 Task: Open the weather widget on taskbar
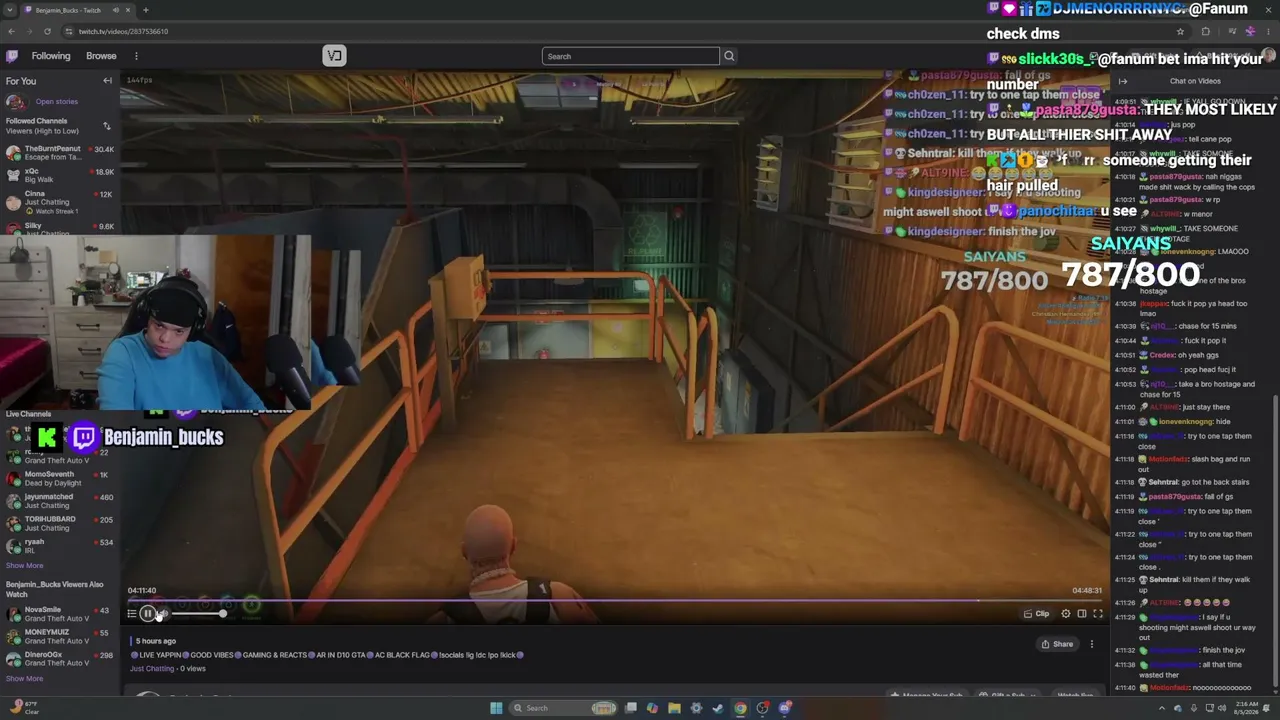tap(26, 708)
